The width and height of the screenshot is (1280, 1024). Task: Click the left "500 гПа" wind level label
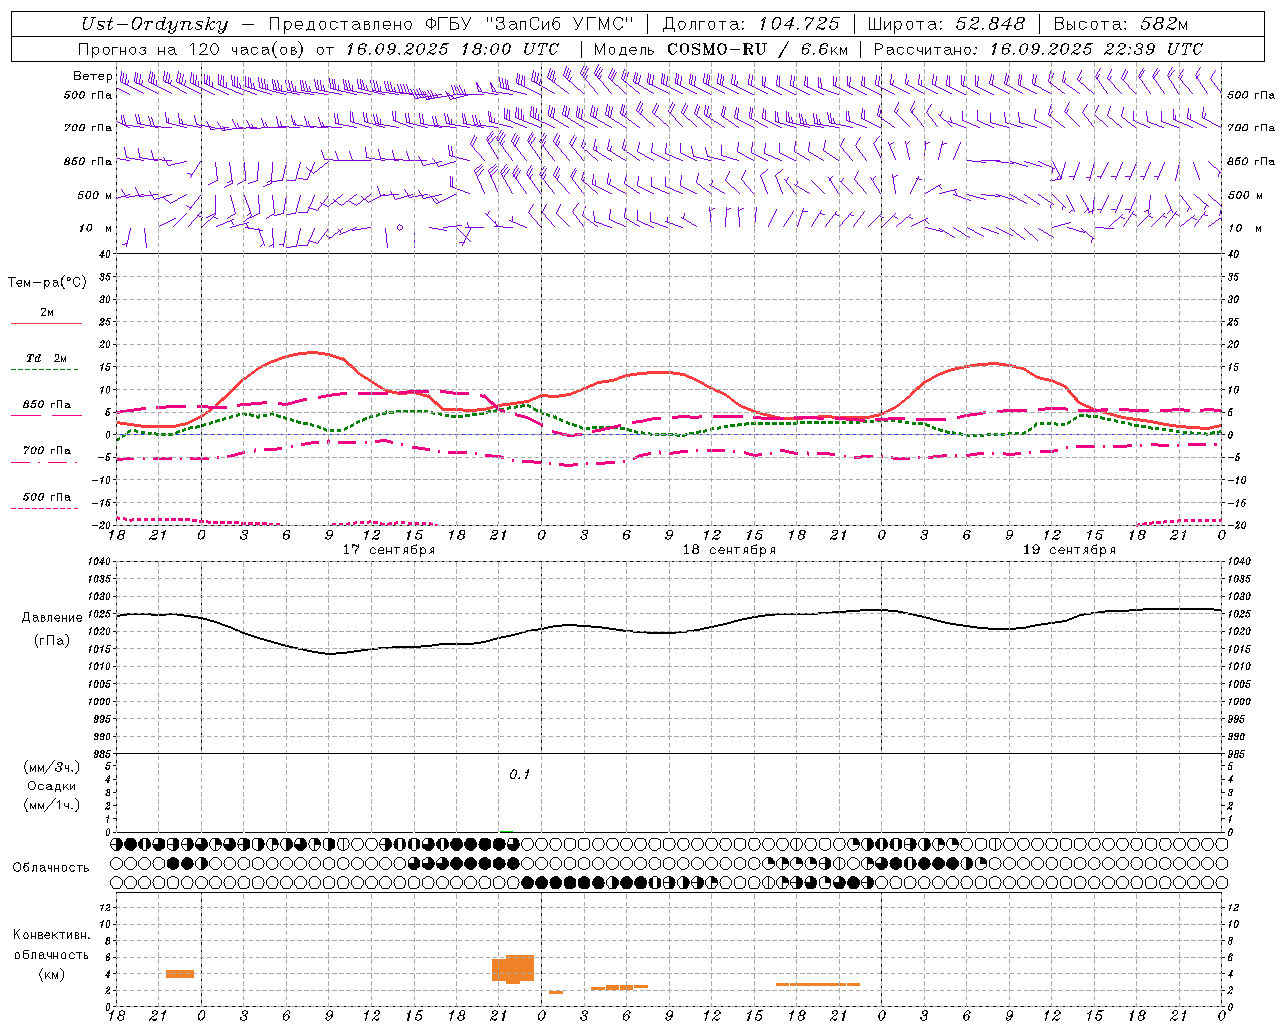click(x=88, y=95)
